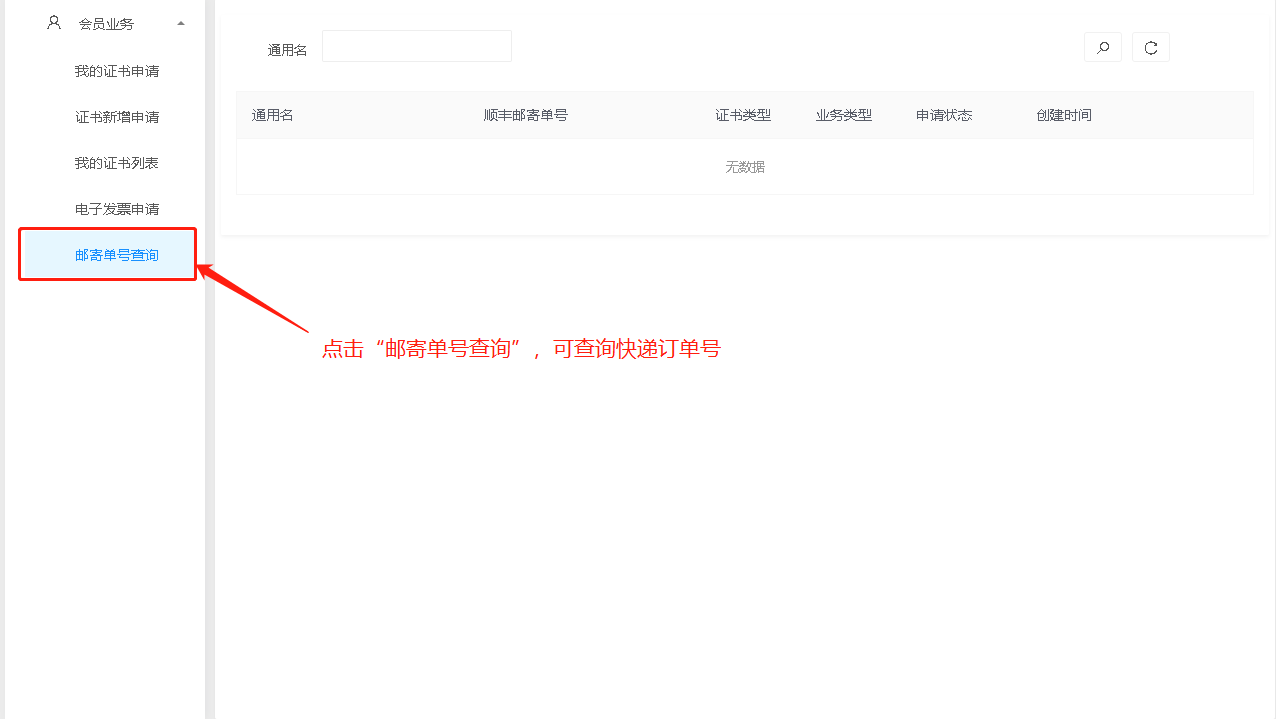The height and width of the screenshot is (719, 1276).
Task: Click the 无数据 empty table row
Action: click(x=744, y=167)
